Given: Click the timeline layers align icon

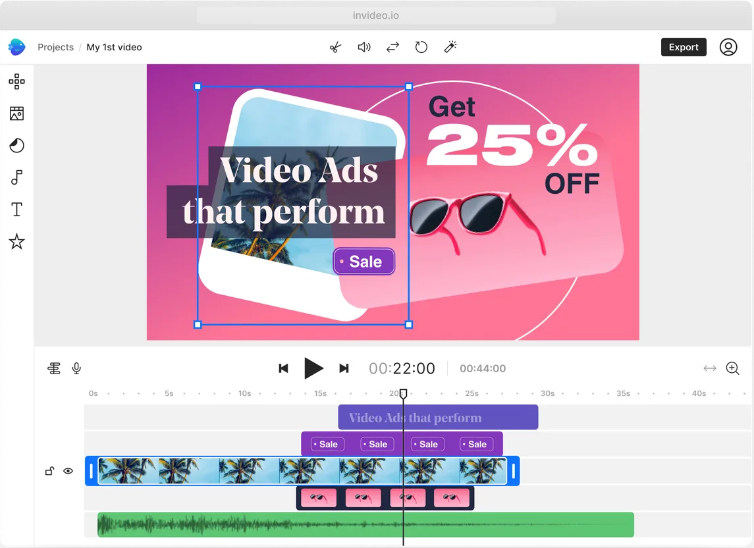Looking at the screenshot, I should tap(54, 368).
